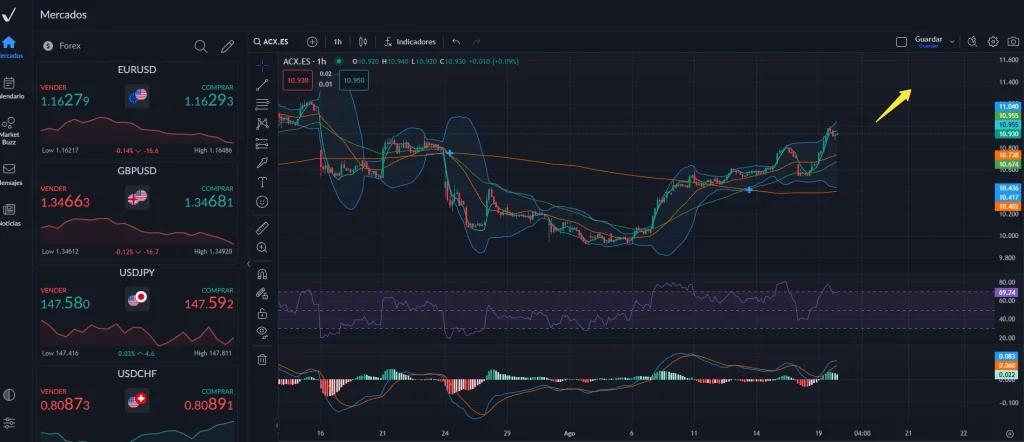Image resolution: width=1024 pixels, height=442 pixels.
Task: Open the GBPUSD flag pair icon
Action: 137,197
